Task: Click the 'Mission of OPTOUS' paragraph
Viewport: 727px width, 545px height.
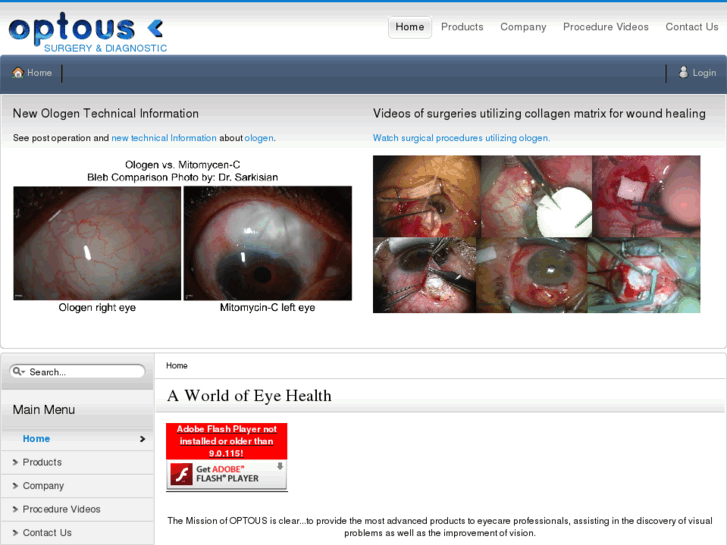Action: click(x=440, y=526)
